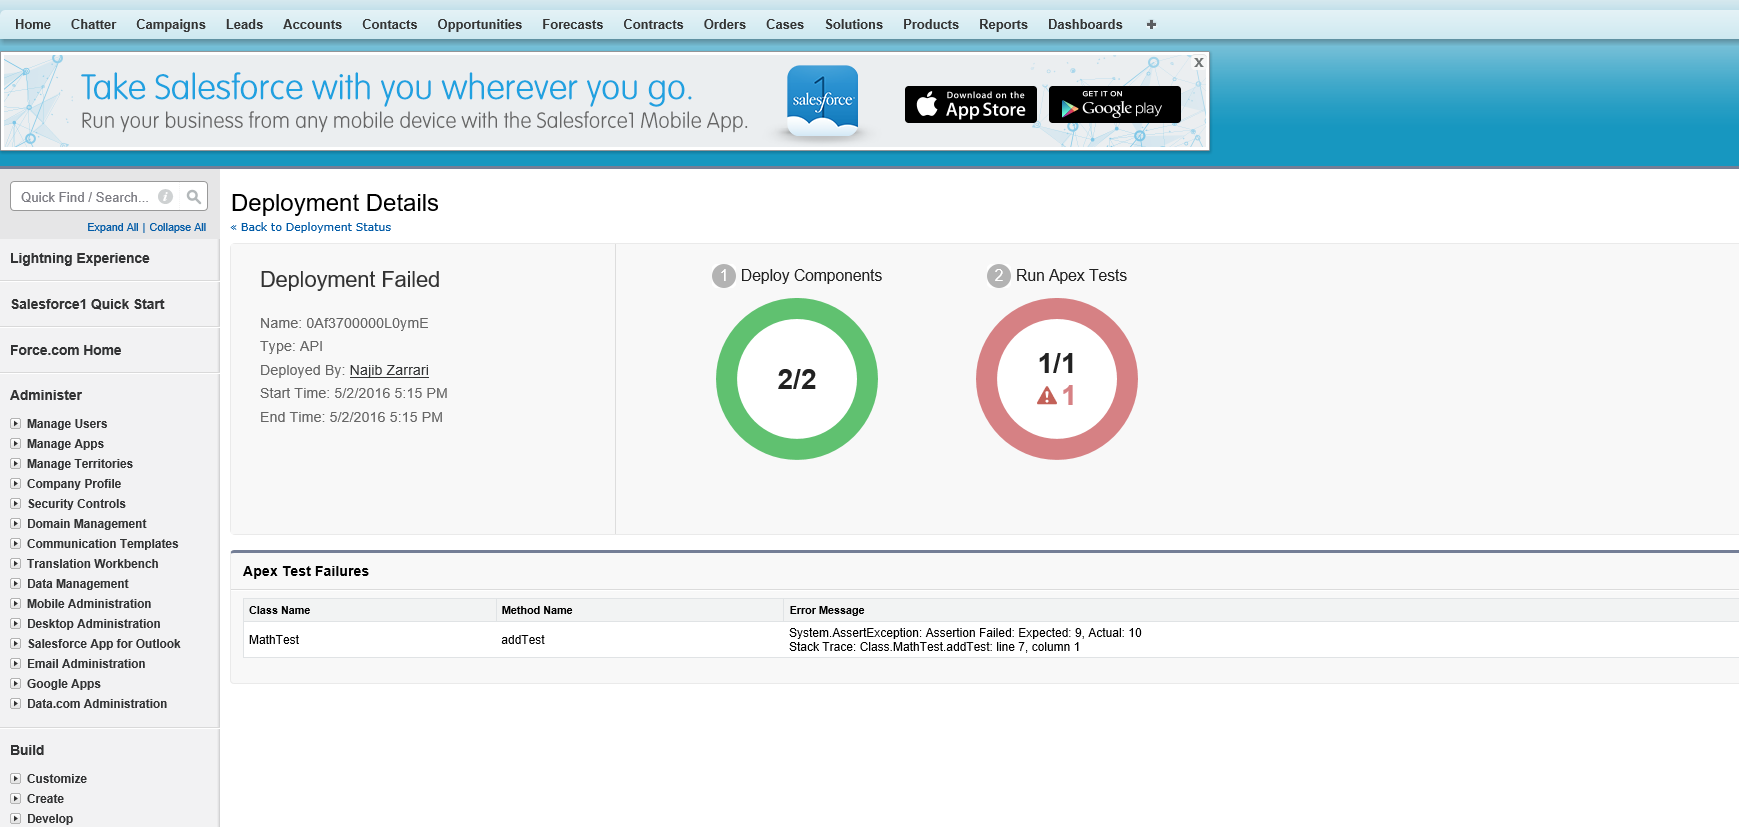Screen dimensions: 1739x827
Task: Open the Cases tab
Action: point(785,24)
